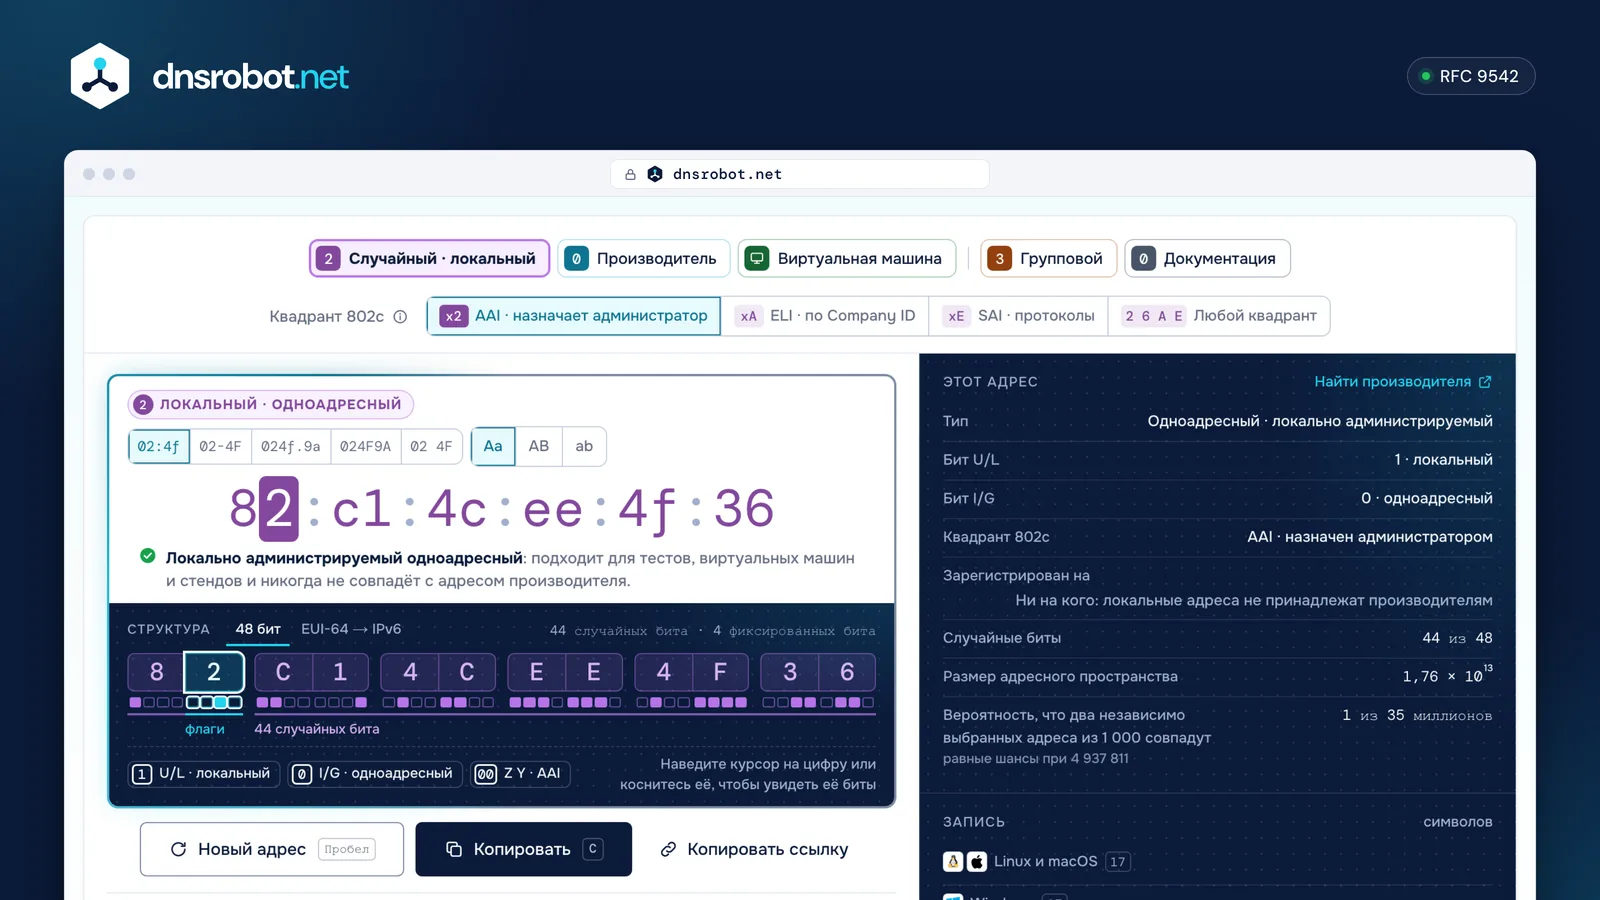Click Копировать ссылку

click(x=754, y=849)
